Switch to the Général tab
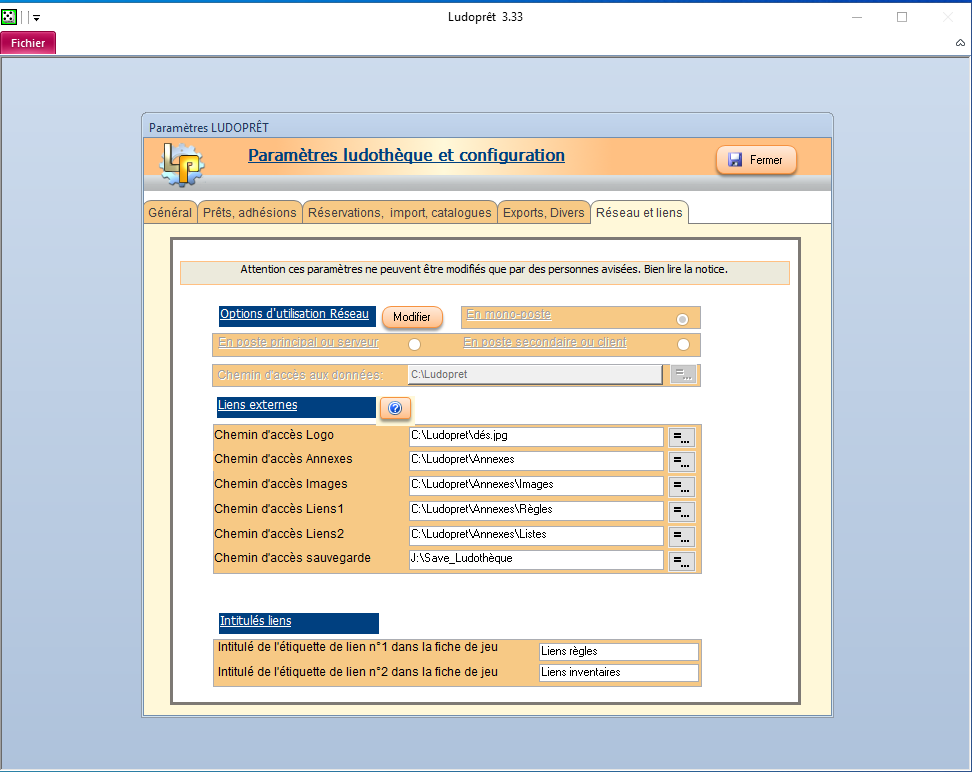The width and height of the screenshot is (972, 772). point(170,213)
